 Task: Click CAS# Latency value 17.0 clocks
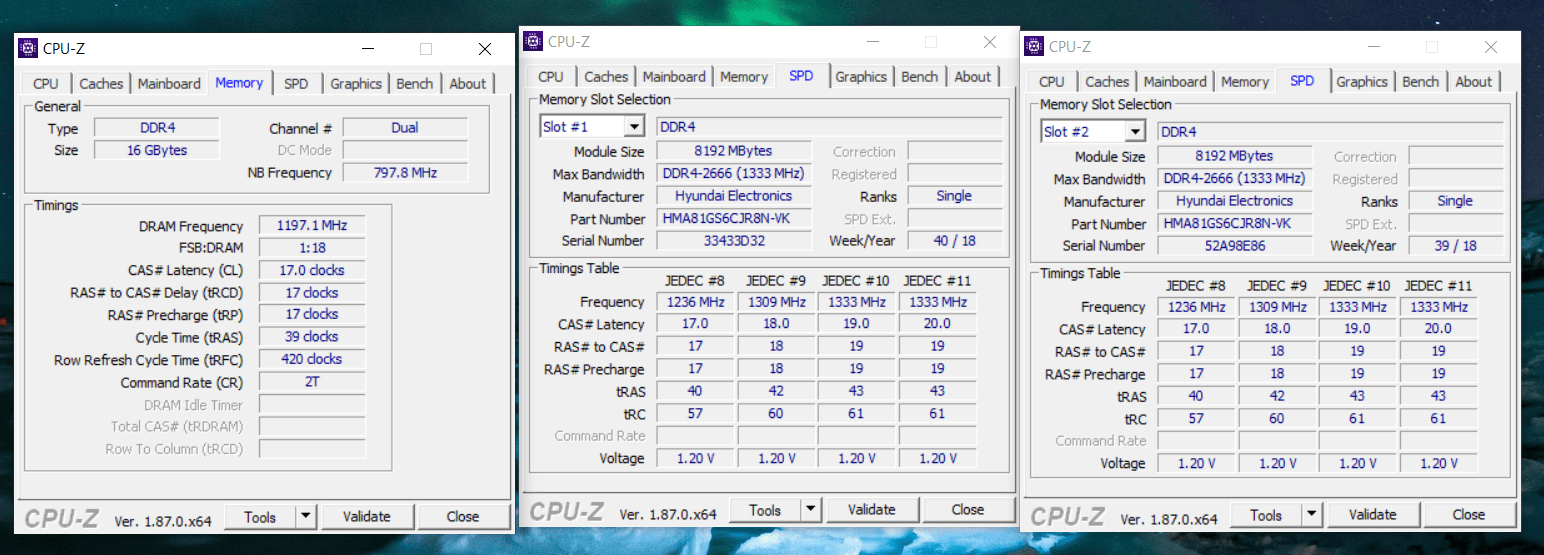[312, 270]
